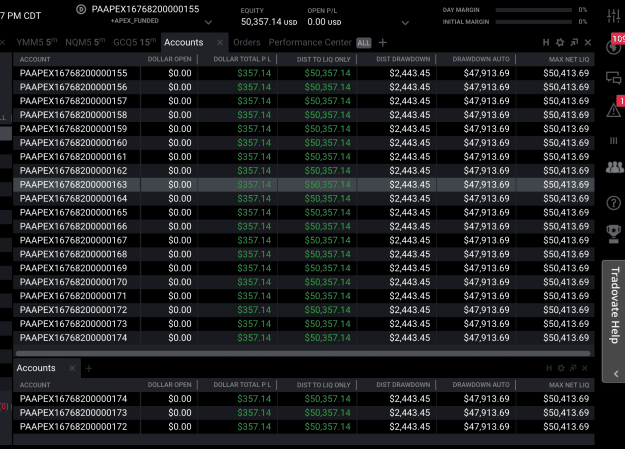The width and height of the screenshot is (625, 449).
Task: Close the upper Accounts tab
Action: (x=220, y=42)
